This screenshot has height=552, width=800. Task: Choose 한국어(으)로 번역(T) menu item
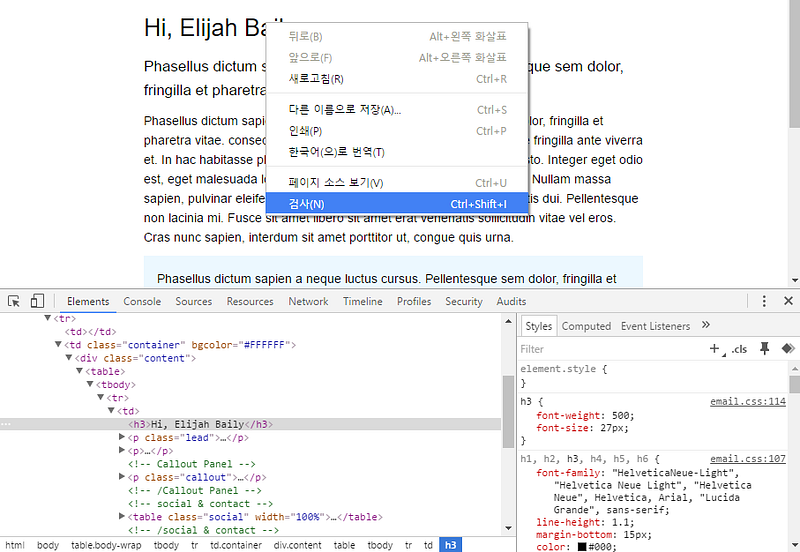click(397, 152)
